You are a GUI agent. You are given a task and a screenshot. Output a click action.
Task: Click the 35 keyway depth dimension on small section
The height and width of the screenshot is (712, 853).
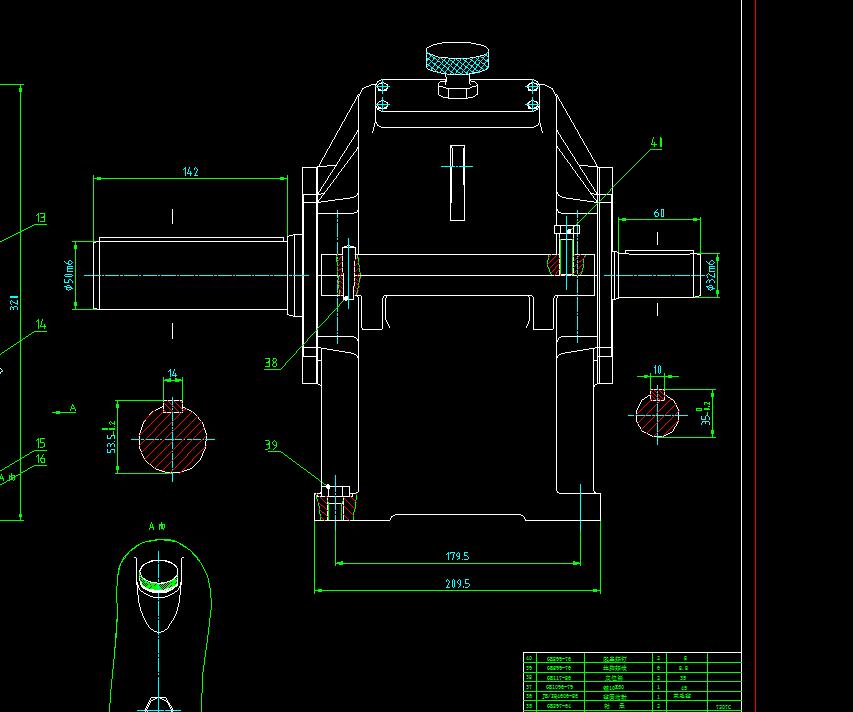pos(706,414)
